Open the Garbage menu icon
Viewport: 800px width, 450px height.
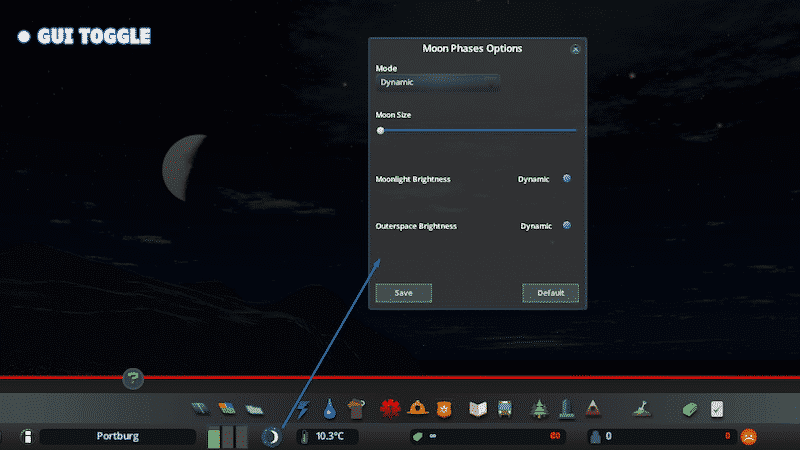(355, 408)
